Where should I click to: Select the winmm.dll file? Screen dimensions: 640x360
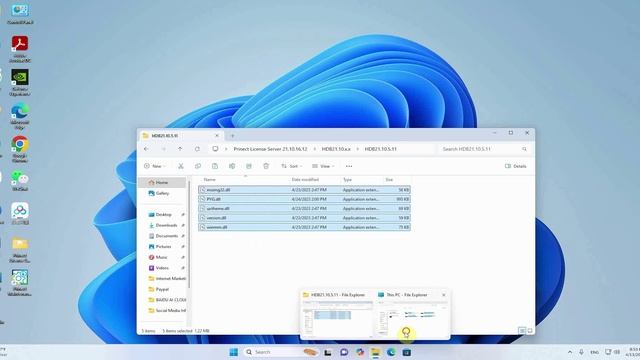point(304,227)
